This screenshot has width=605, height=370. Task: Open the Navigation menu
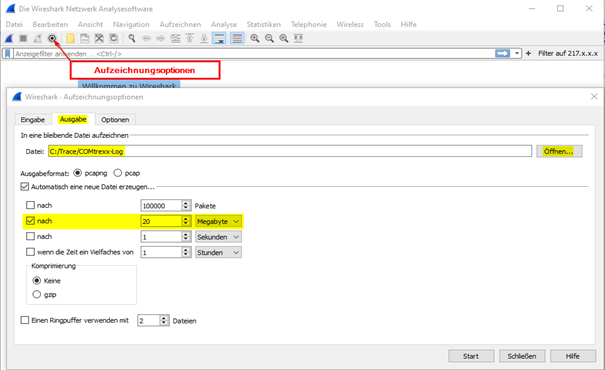[x=131, y=24]
